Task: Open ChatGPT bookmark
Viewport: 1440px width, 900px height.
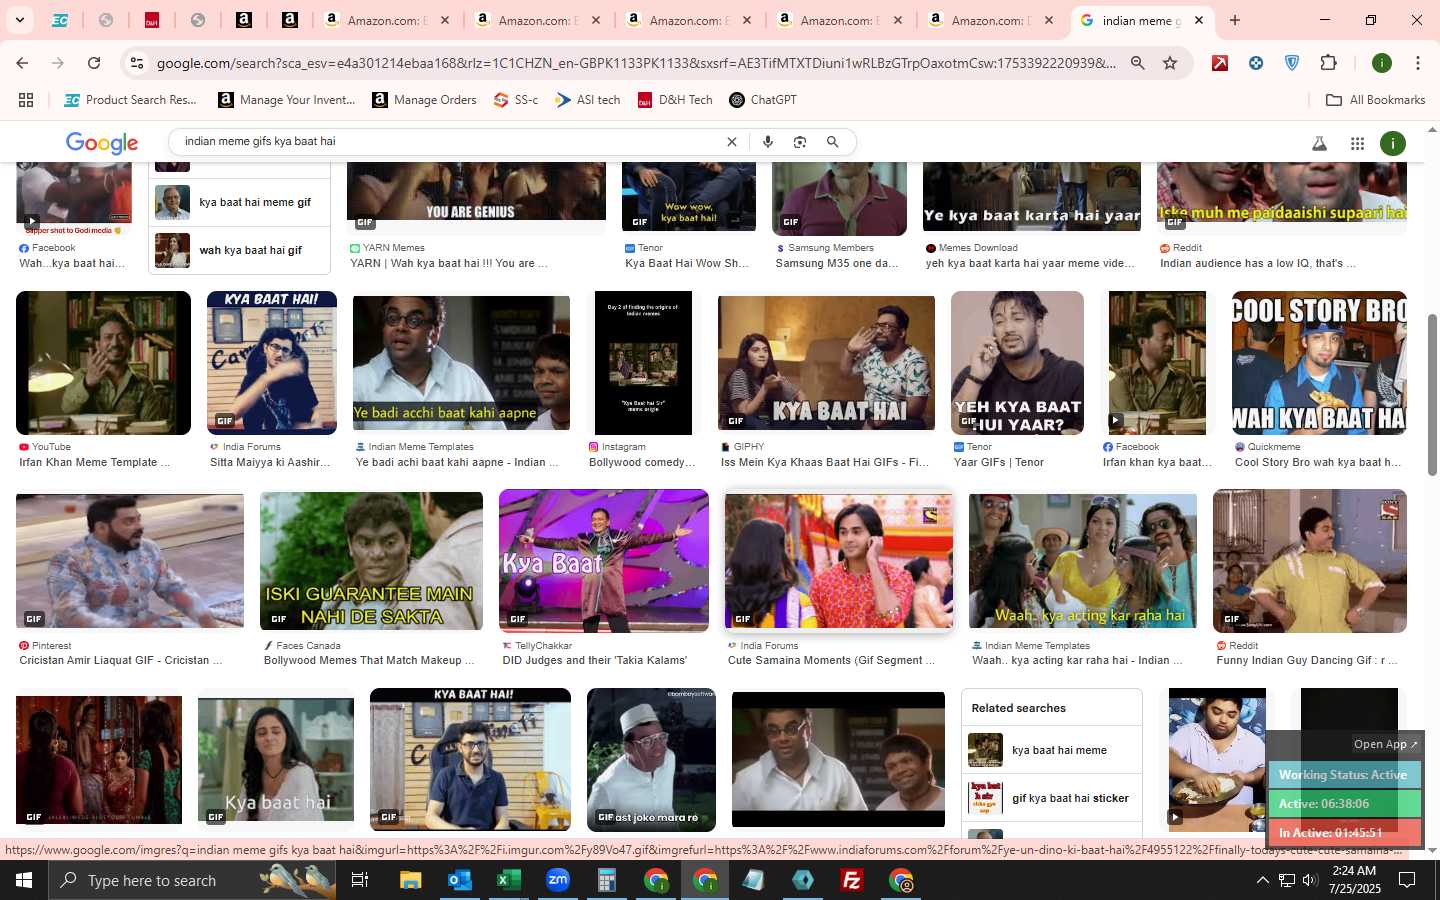Action: click(x=763, y=100)
